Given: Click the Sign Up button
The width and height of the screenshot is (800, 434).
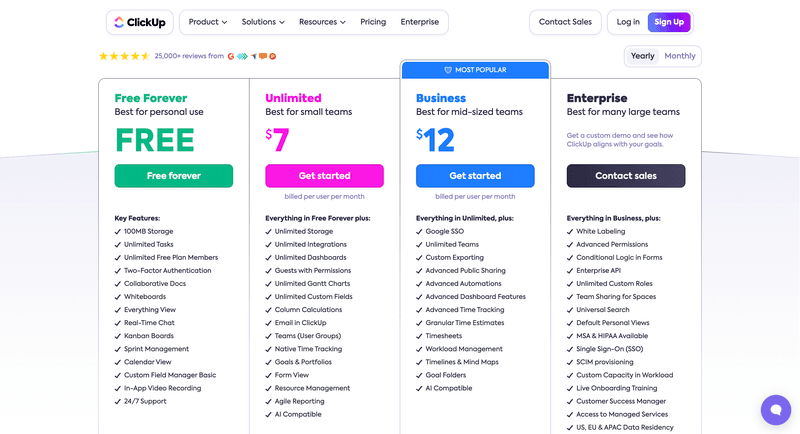Looking at the screenshot, I should (669, 22).
